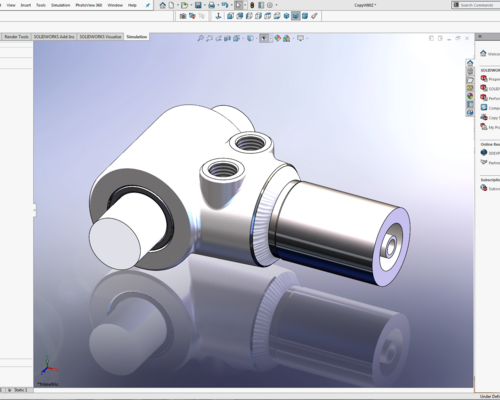Click the Welcome link in the task pane

pos(490,54)
